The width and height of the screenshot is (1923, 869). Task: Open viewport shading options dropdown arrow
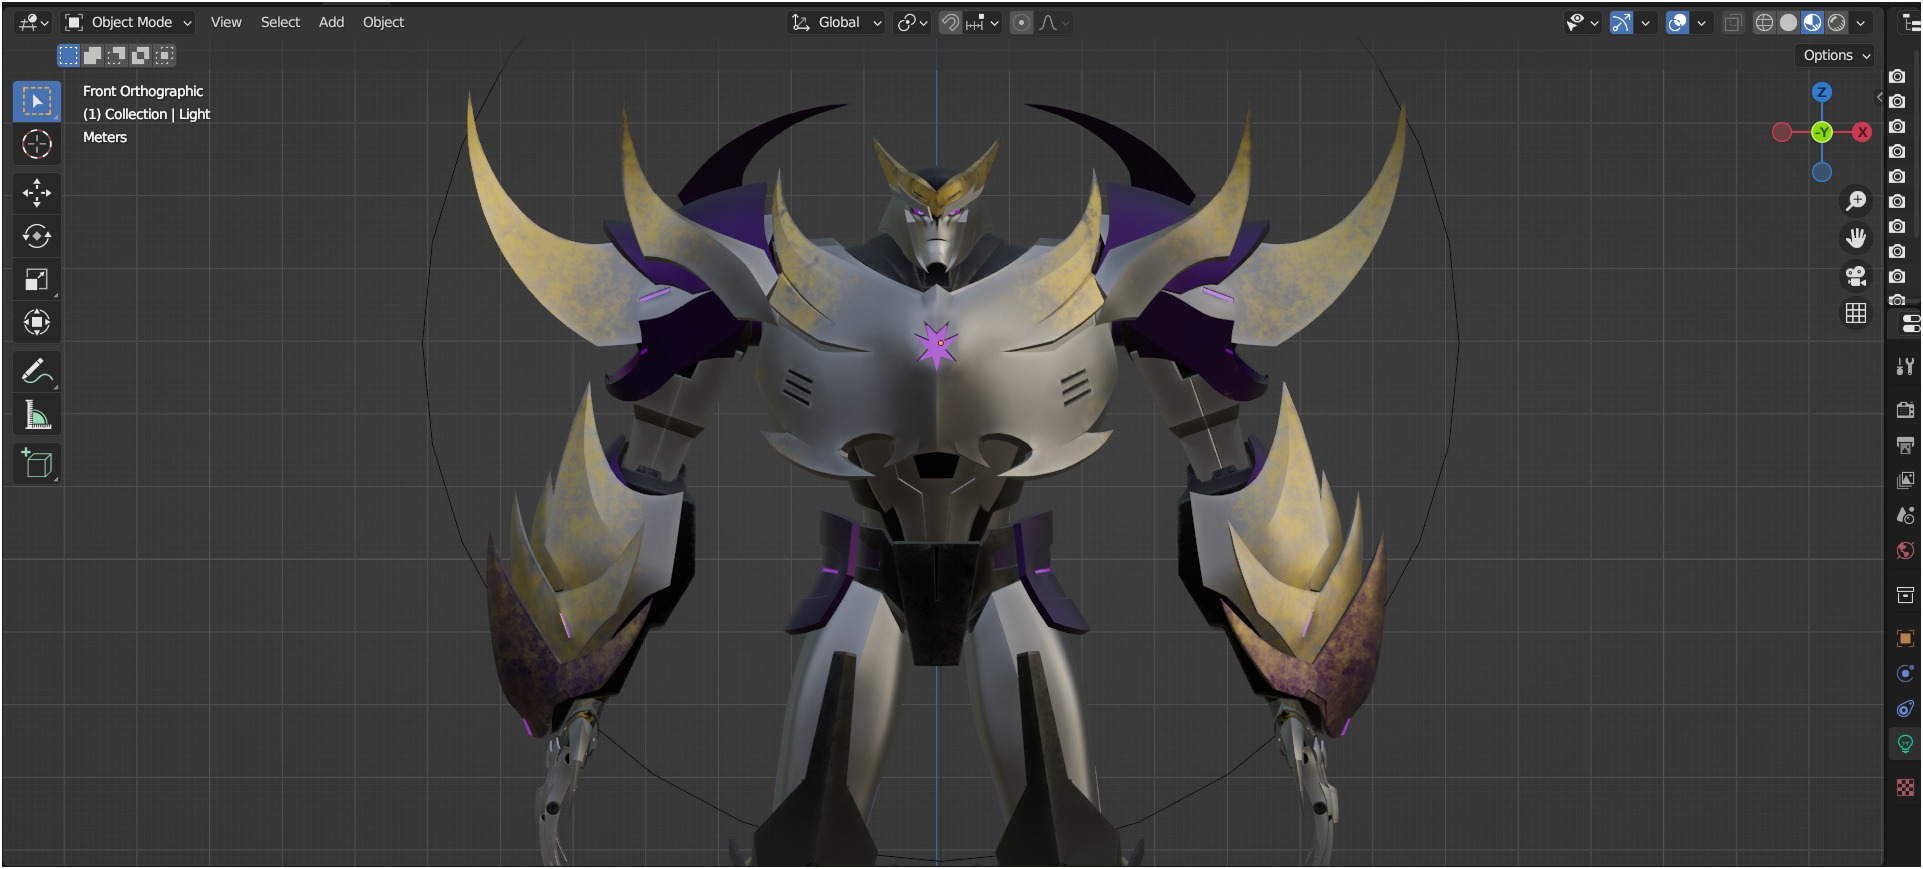(1861, 22)
